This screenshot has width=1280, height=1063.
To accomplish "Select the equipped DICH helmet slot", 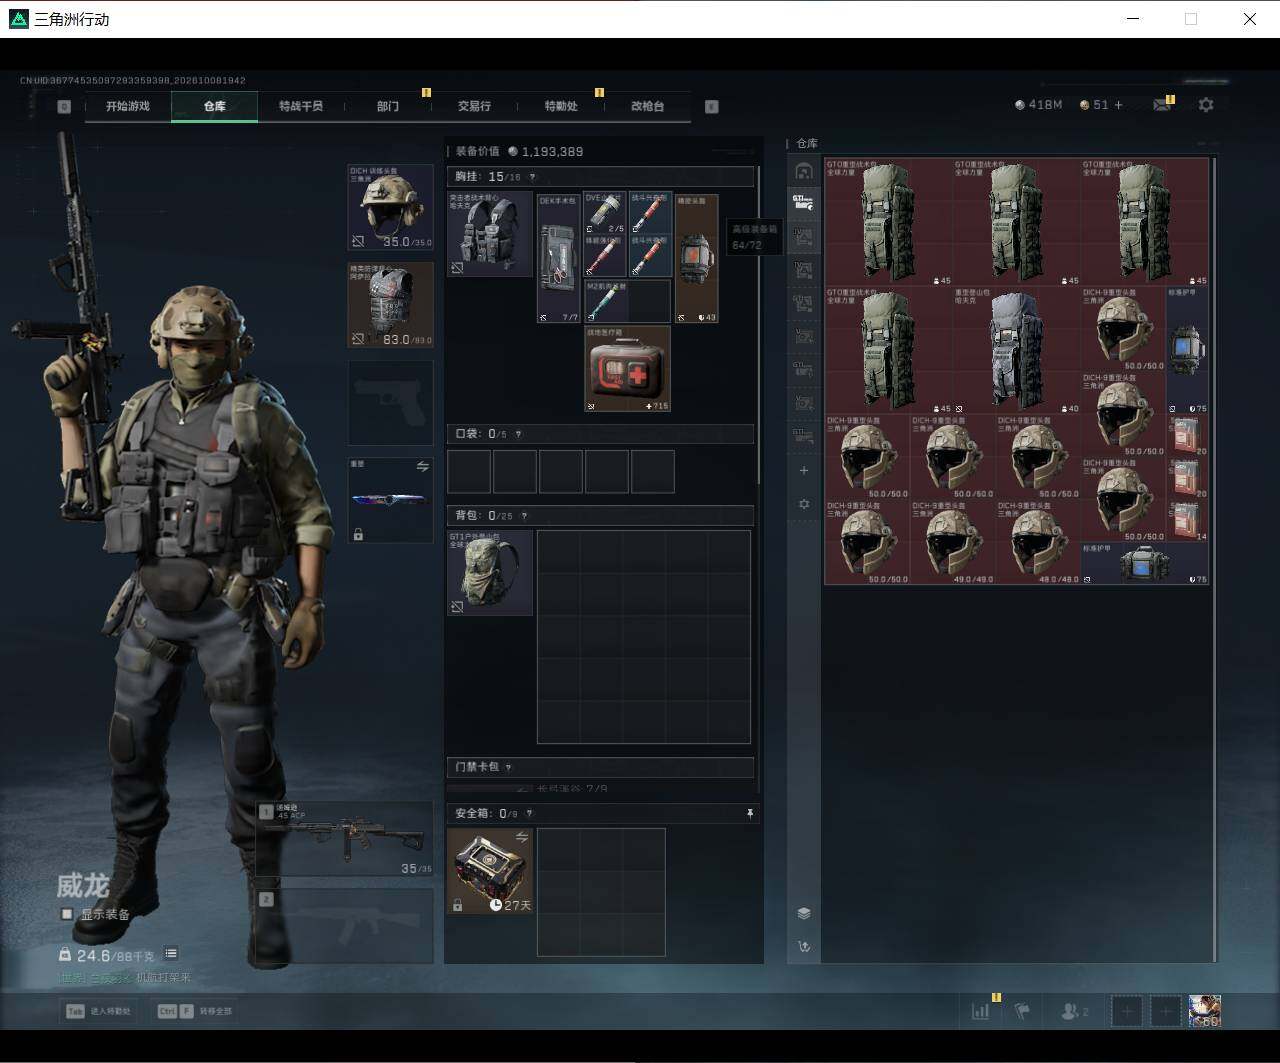I will point(390,207).
